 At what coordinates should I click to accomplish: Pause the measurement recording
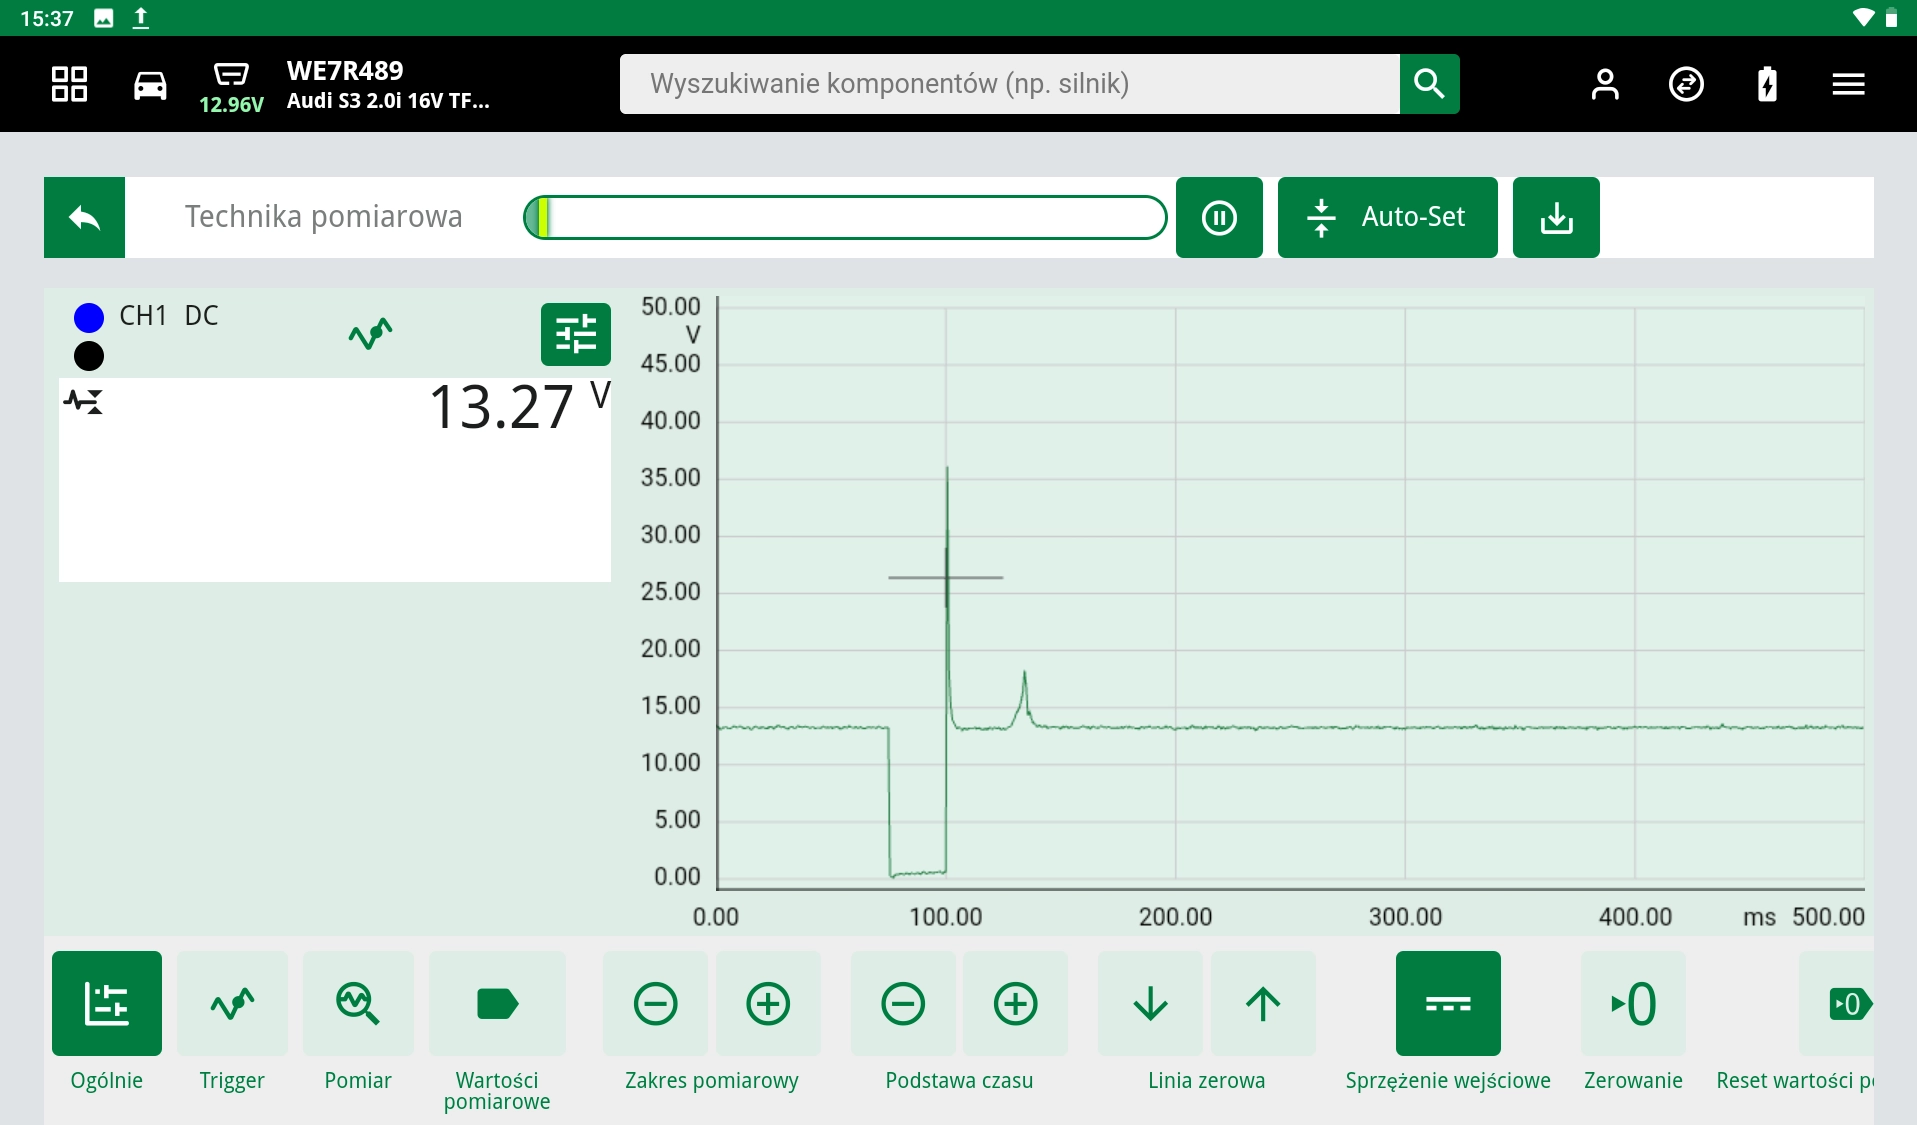point(1219,217)
